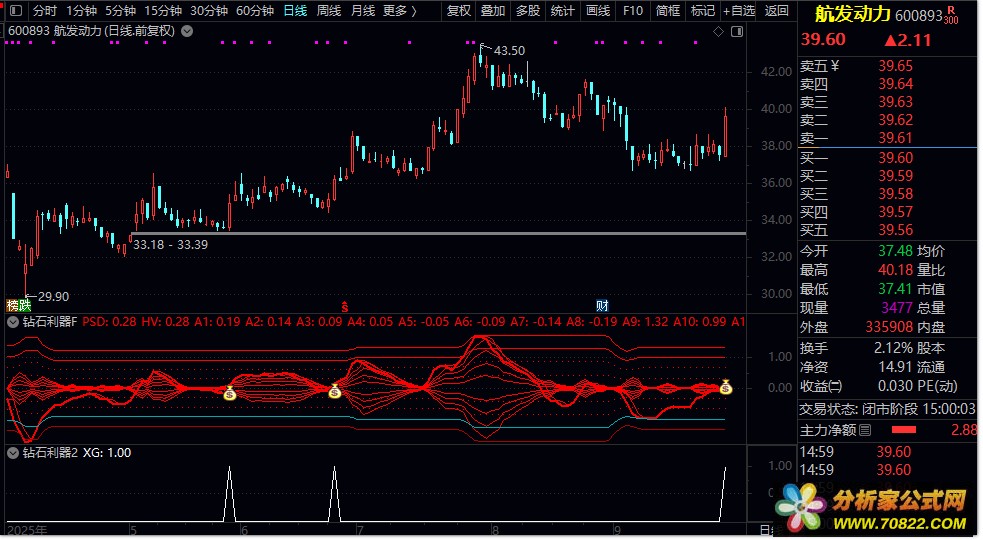983x540 pixels.
Task: Toggle the 复权 price adjustment button
Action: (458, 11)
